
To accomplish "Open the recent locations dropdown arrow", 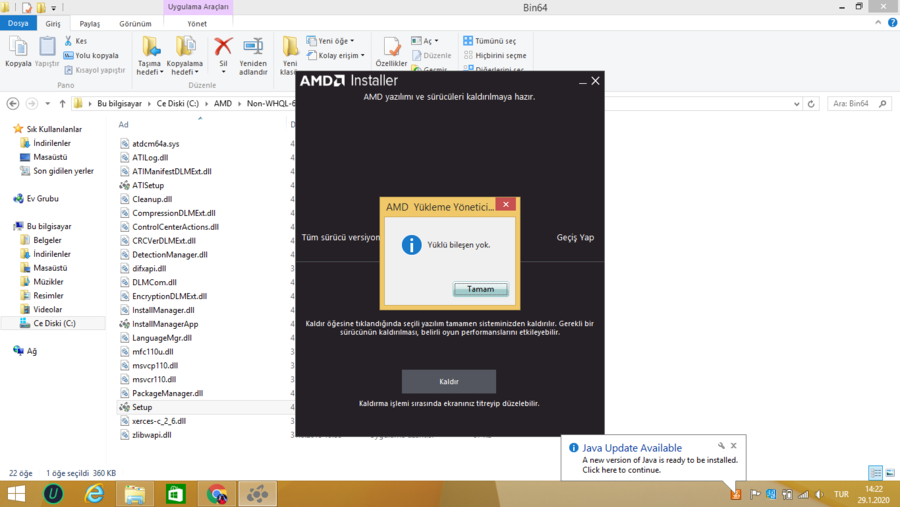I will [48, 104].
